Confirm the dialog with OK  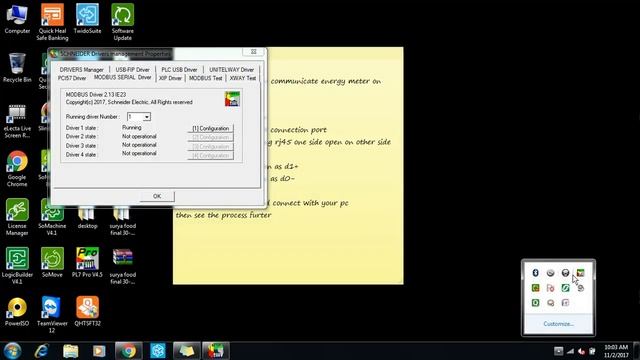click(157, 196)
